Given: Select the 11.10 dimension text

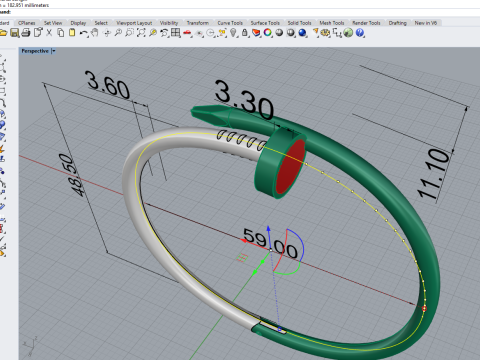Looking at the screenshot, I should tap(434, 173).
